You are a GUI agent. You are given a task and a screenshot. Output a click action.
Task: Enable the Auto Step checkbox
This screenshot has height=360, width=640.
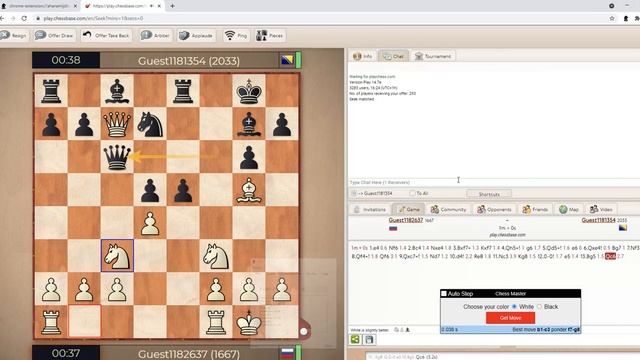pos(444,293)
